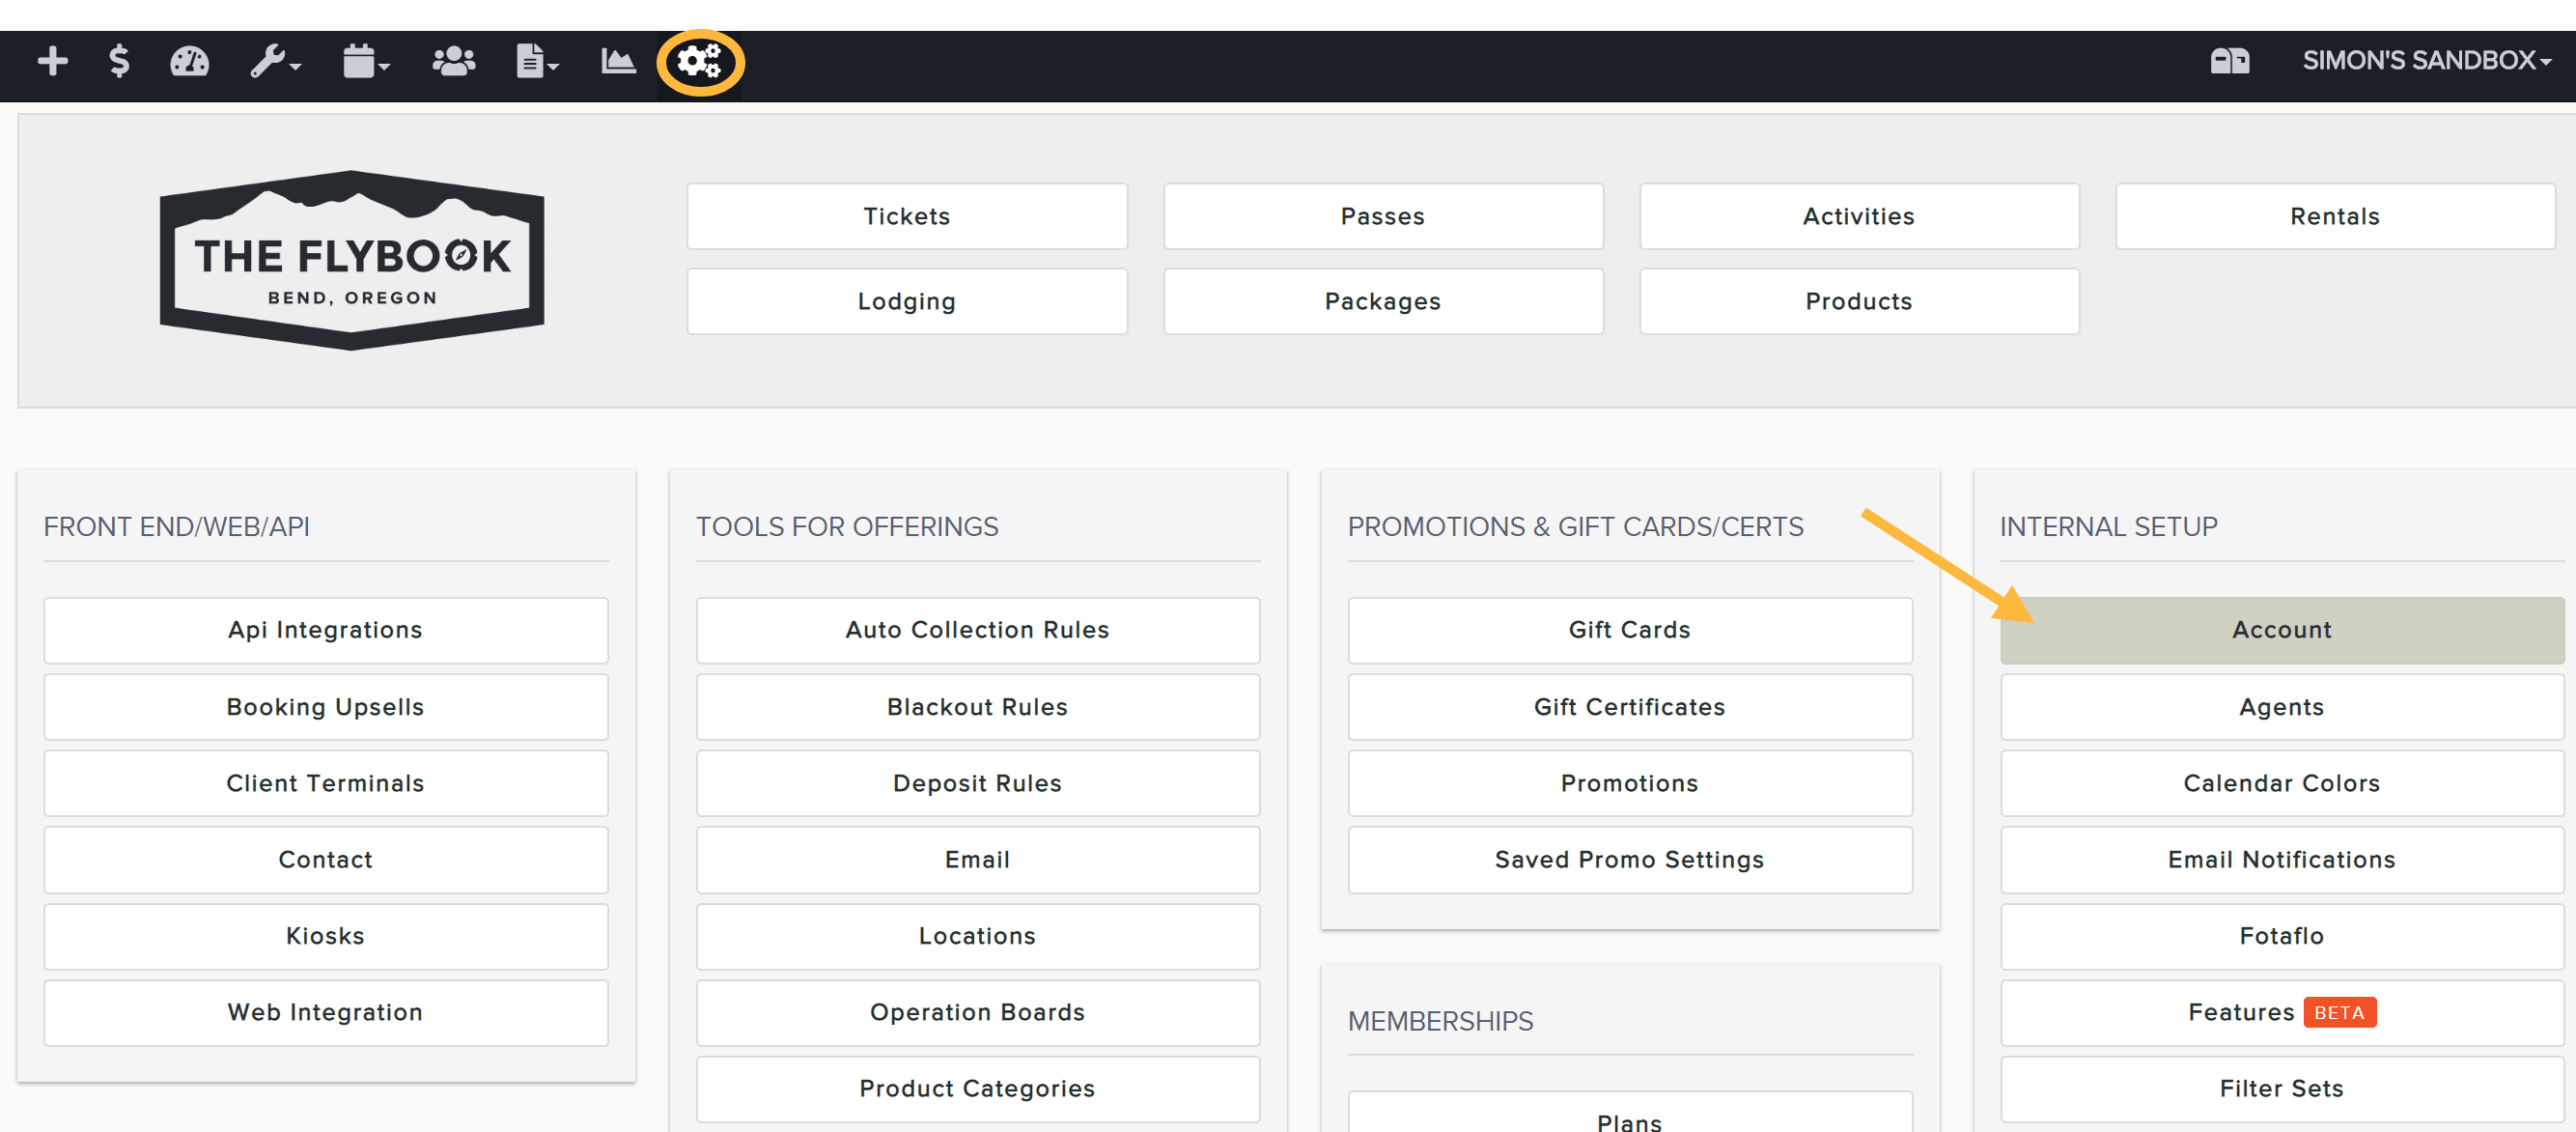Open the Products offering
The height and width of the screenshot is (1132, 2576).
tap(1858, 301)
